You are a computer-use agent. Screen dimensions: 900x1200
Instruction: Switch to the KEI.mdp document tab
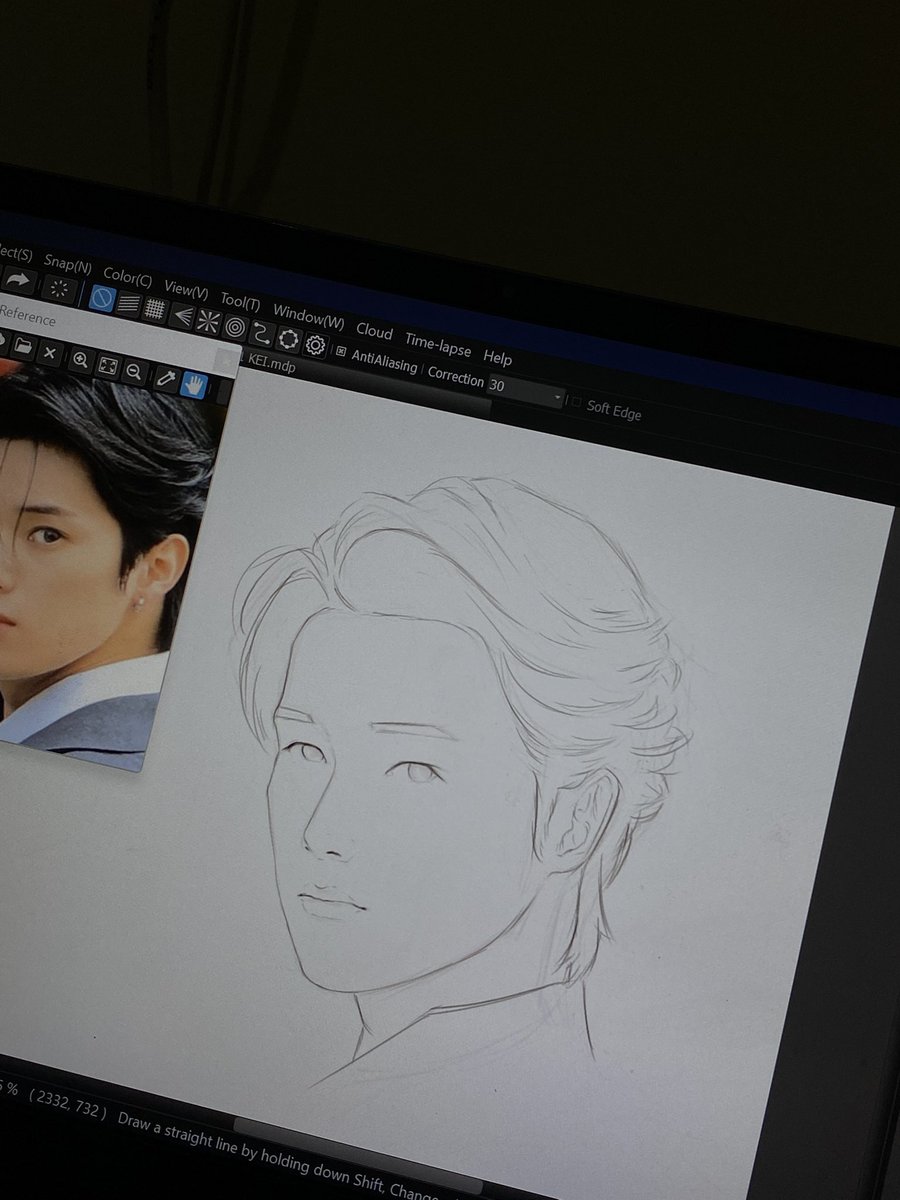(272, 364)
